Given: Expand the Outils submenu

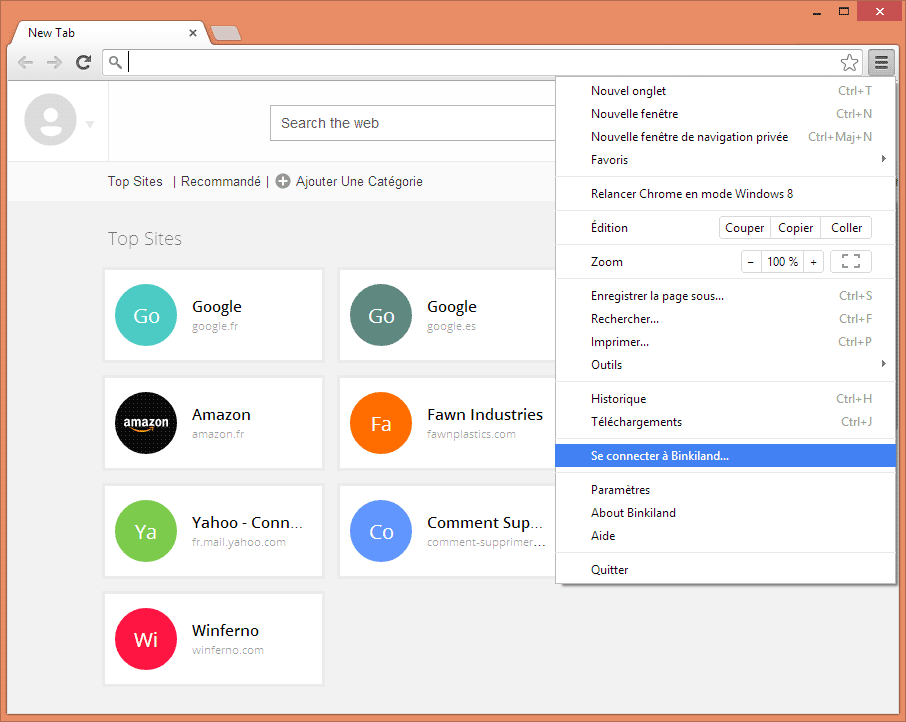Looking at the screenshot, I should (726, 365).
